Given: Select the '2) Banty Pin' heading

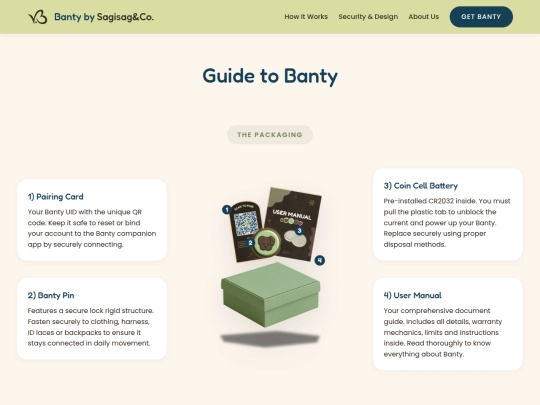Looking at the screenshot, I should coord(51,295).
